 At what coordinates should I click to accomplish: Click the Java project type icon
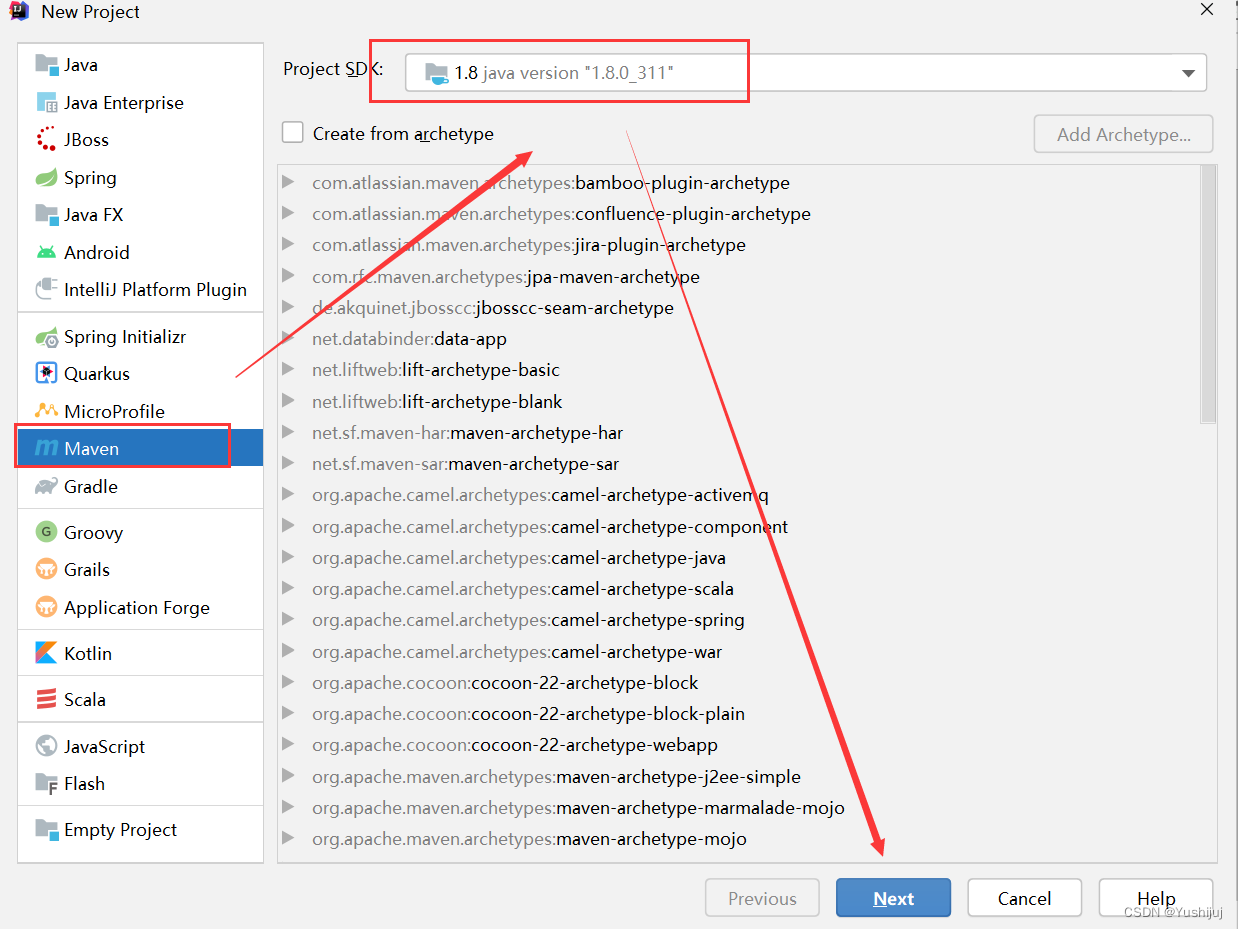coord(47,65)
